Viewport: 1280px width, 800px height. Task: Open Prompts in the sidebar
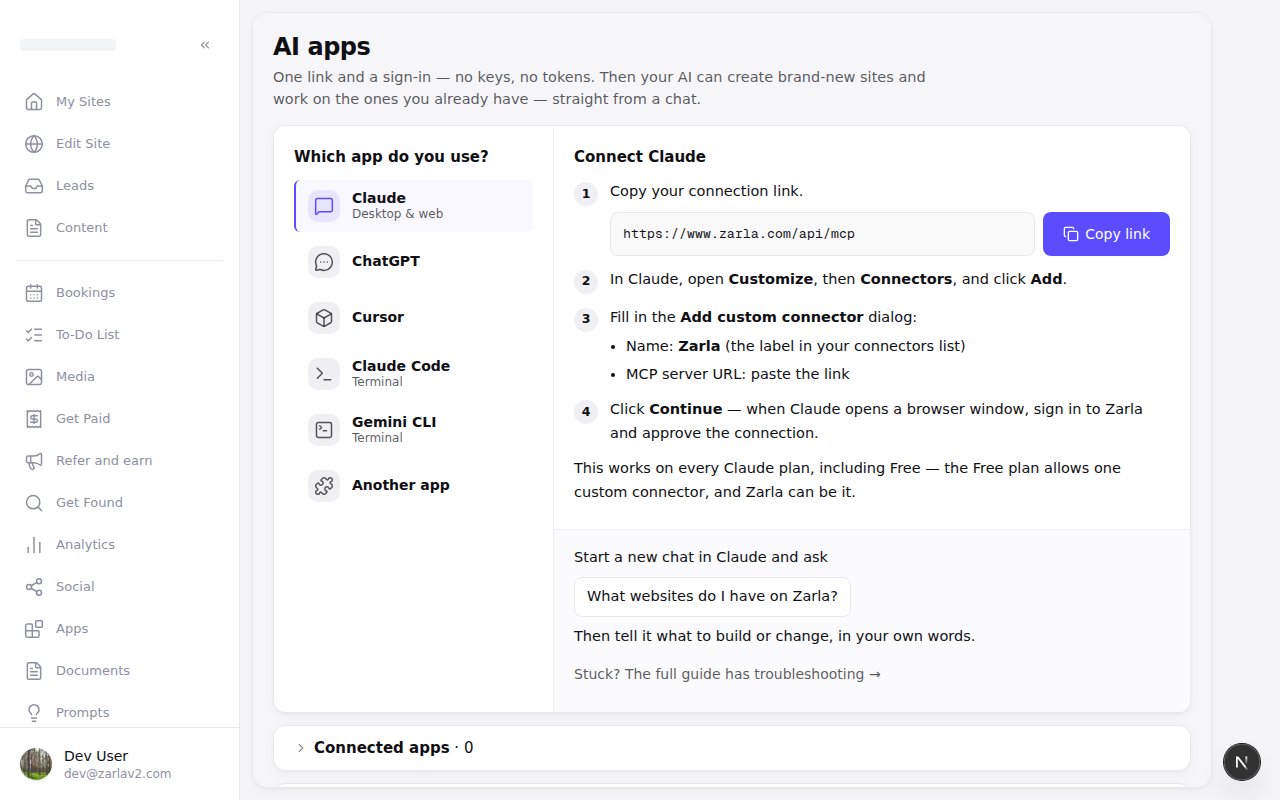click(120, 711)
